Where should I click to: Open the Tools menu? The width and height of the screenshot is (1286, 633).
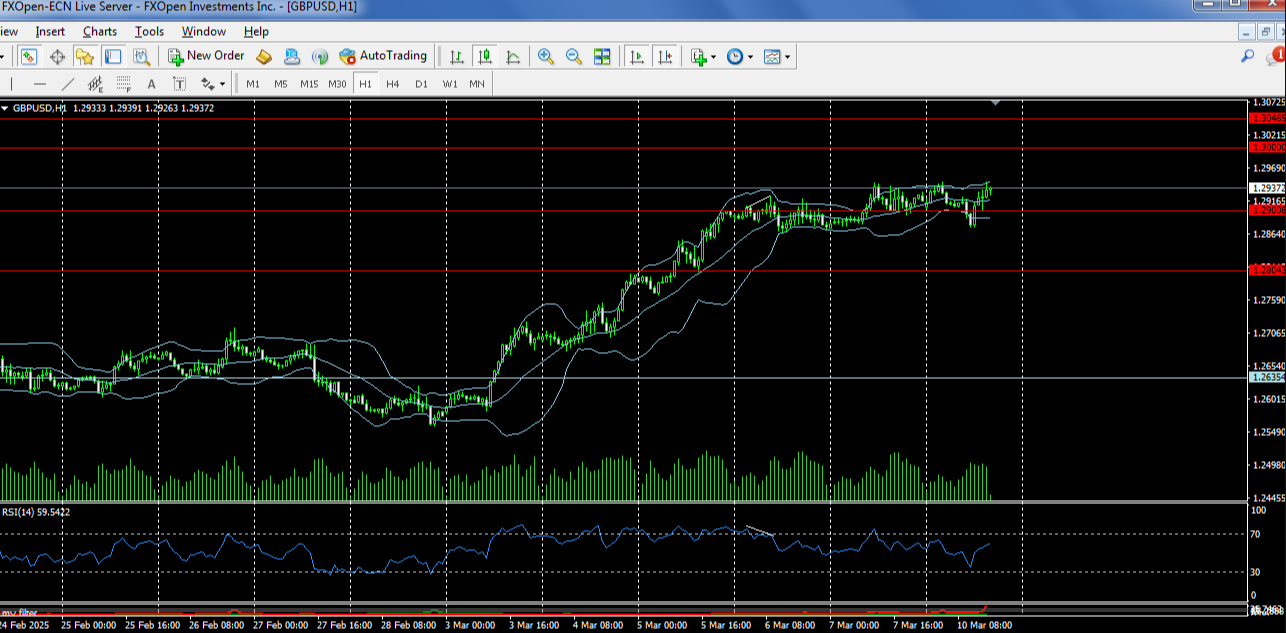[x=150, y=32]
